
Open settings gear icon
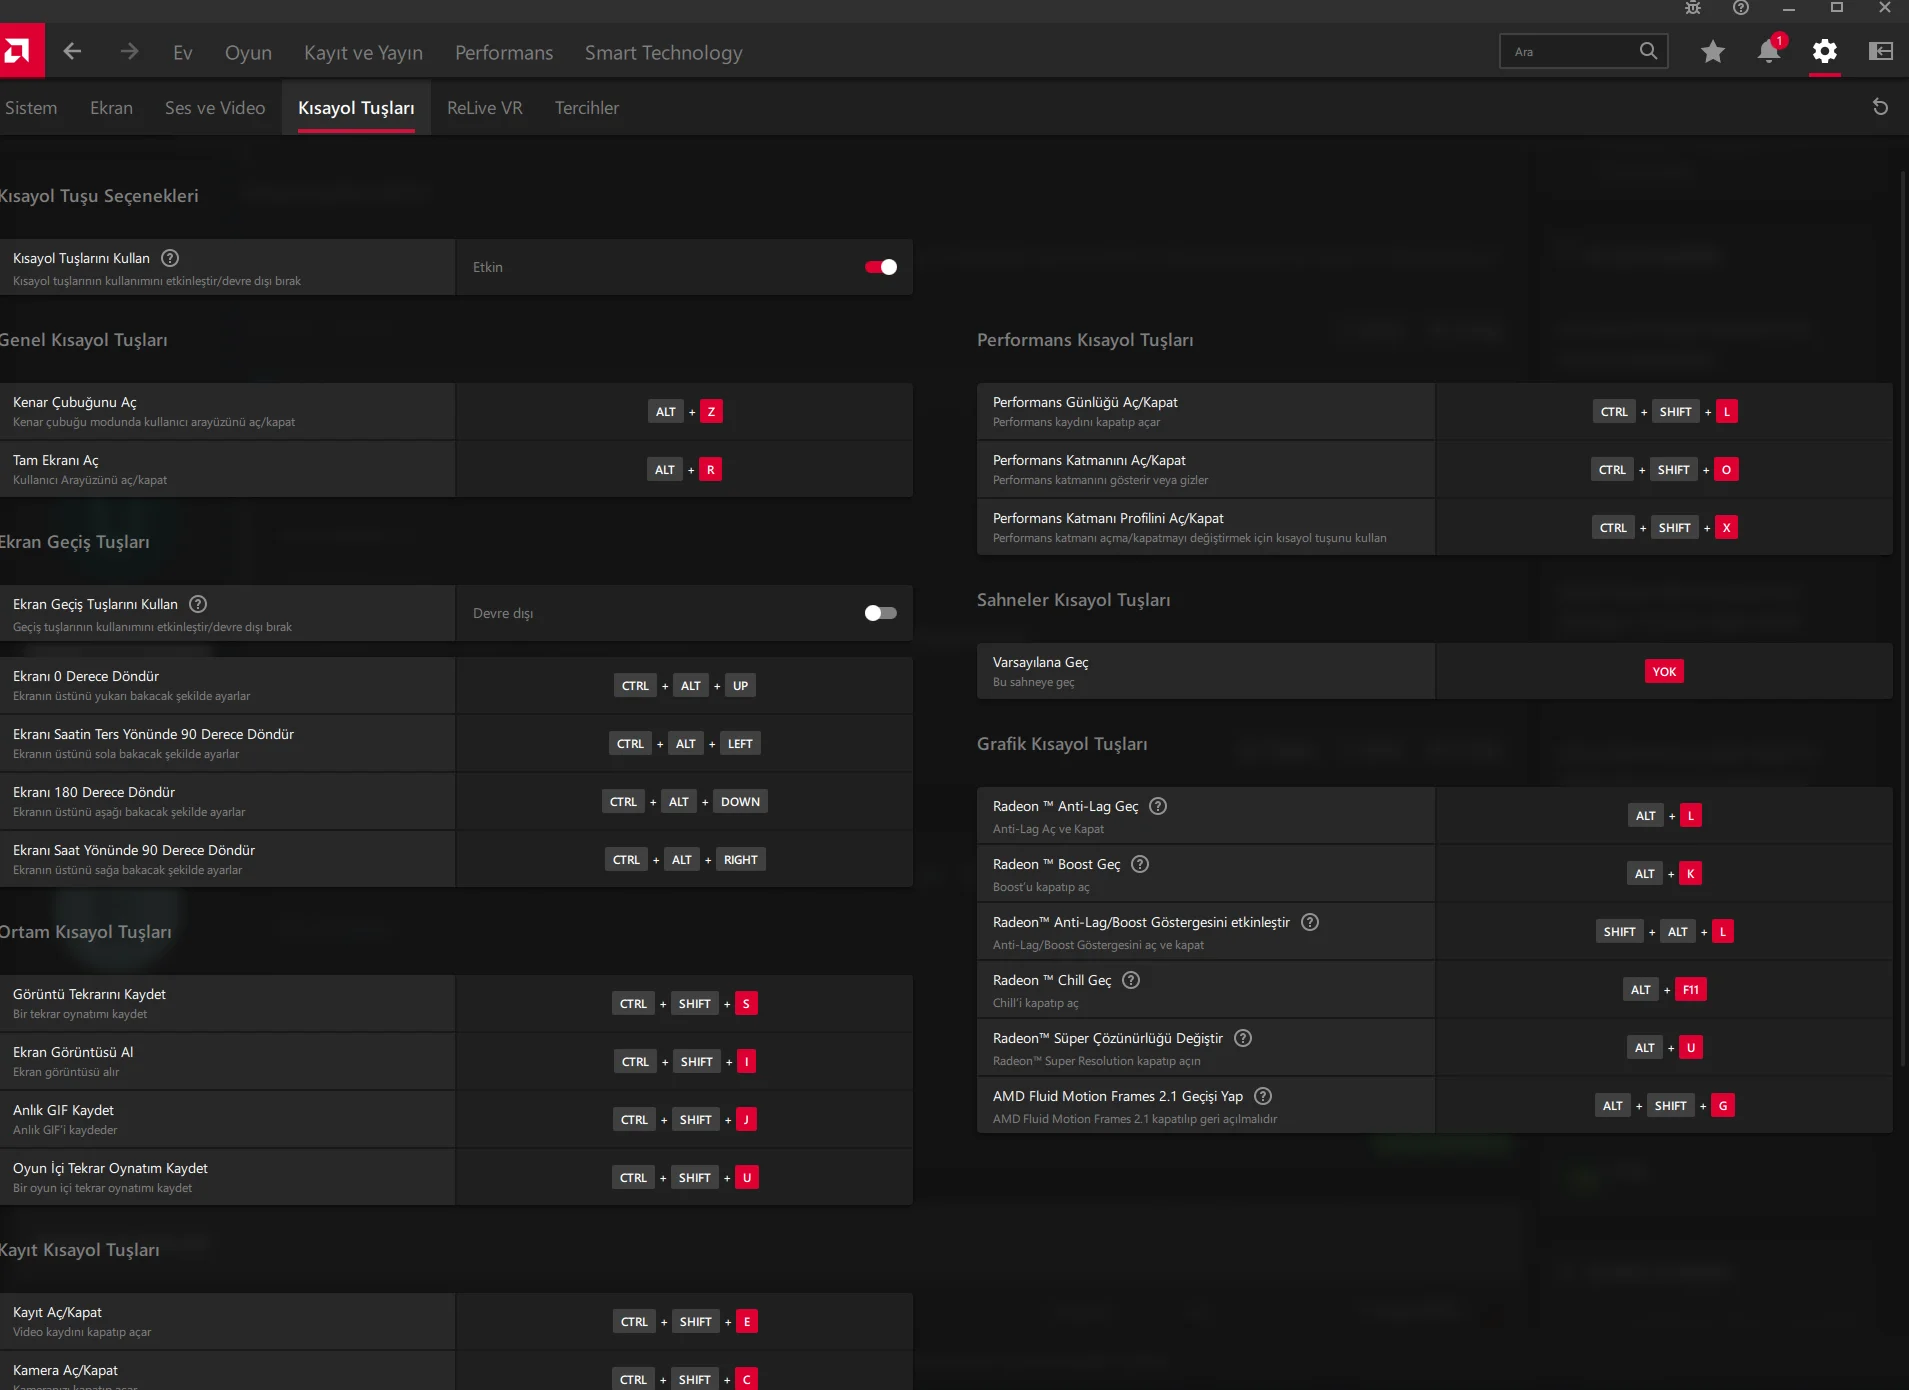[x=1825, y=51]
